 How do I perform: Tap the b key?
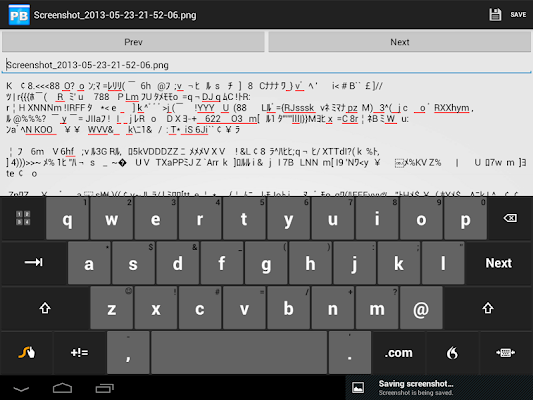coord(288,308)
